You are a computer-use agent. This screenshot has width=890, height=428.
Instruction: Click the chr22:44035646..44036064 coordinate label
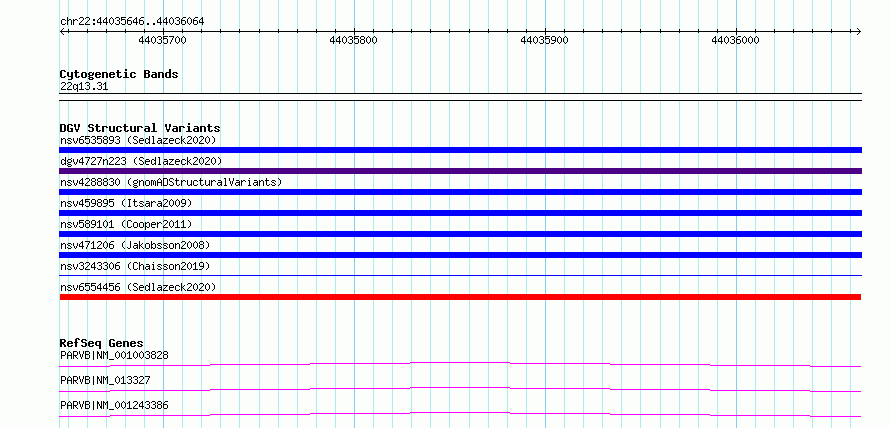pos(132,21)
